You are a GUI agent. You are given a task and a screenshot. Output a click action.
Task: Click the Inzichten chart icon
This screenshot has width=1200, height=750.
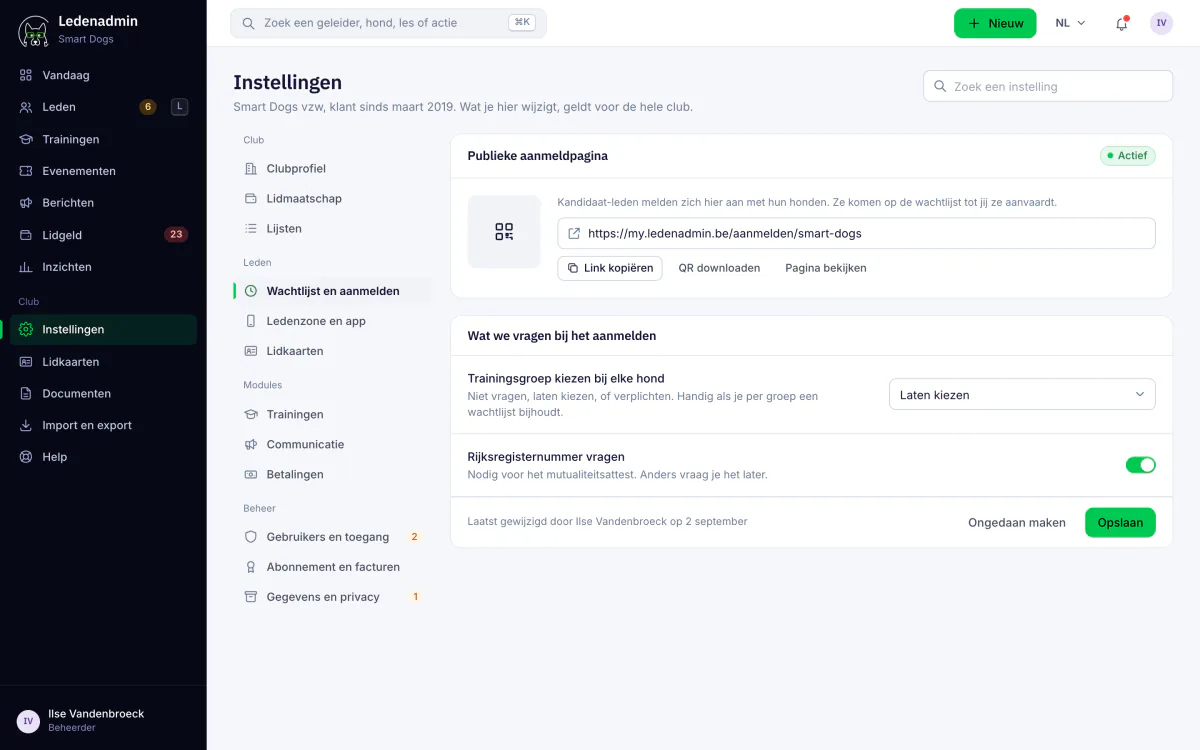point(26,267)
